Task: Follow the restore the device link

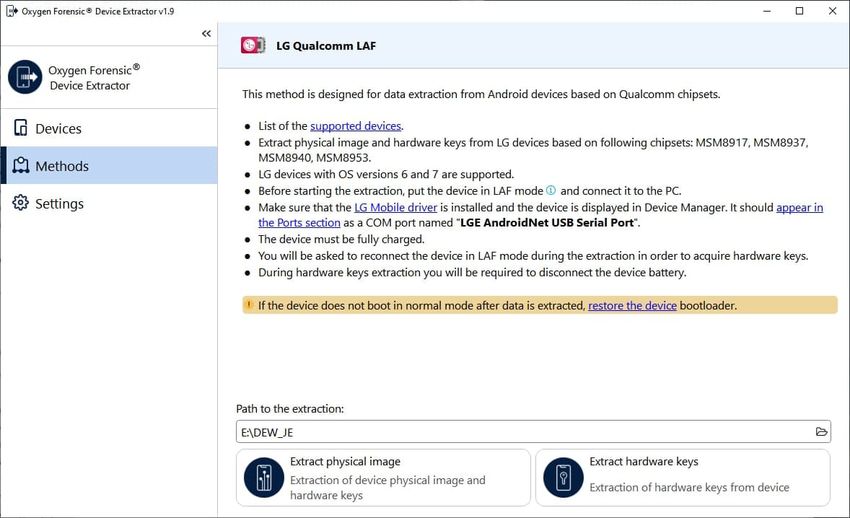Action: coord(632,306)
